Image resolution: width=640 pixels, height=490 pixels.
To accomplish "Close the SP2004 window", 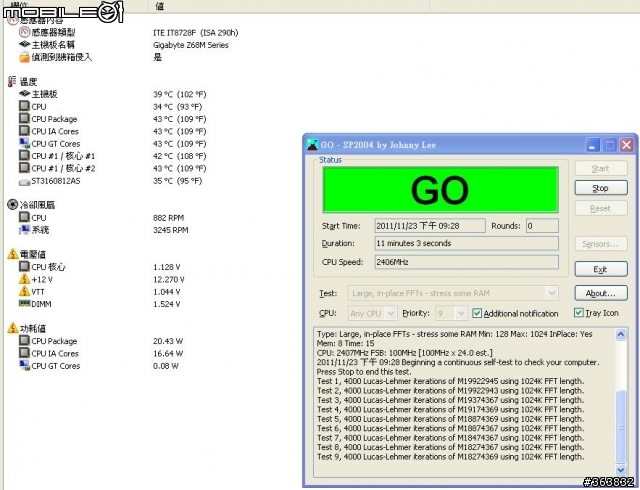I will pos(627,145).
